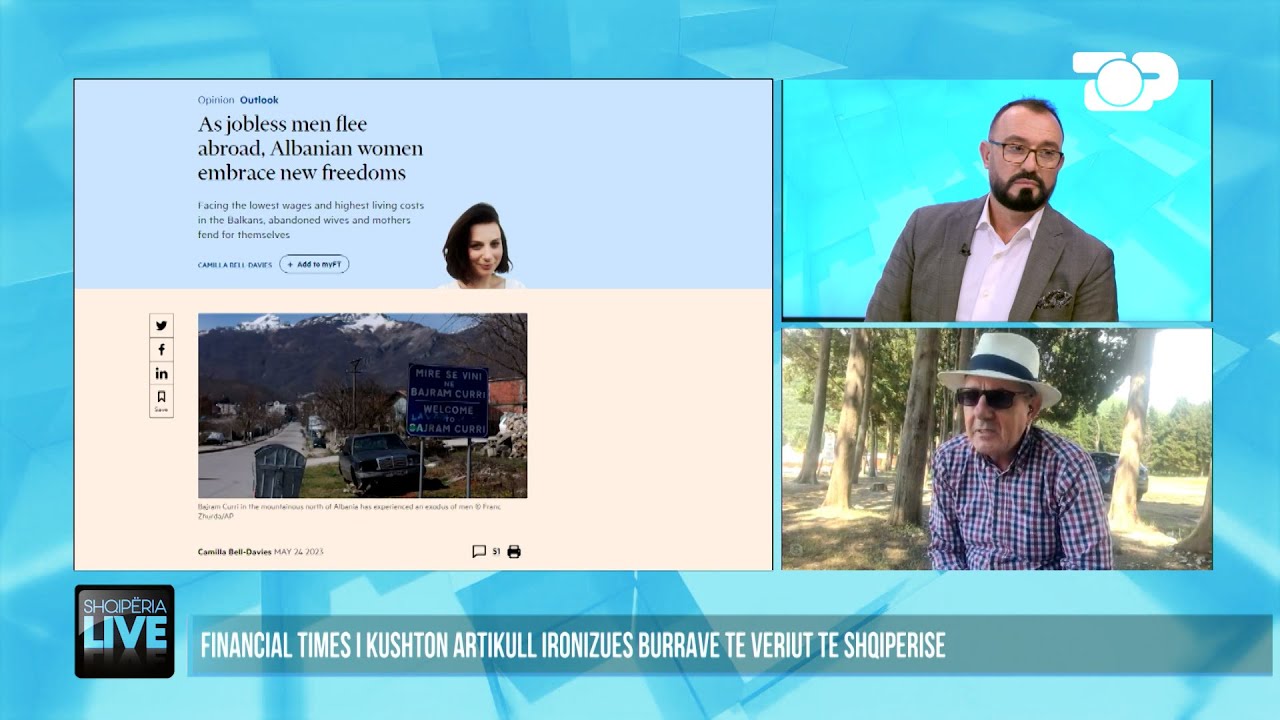Click the Top Channel logo
Image resolution: width=1280 pixels, height=720 pixels.
pyautogui.click(x=1125, y=81)
